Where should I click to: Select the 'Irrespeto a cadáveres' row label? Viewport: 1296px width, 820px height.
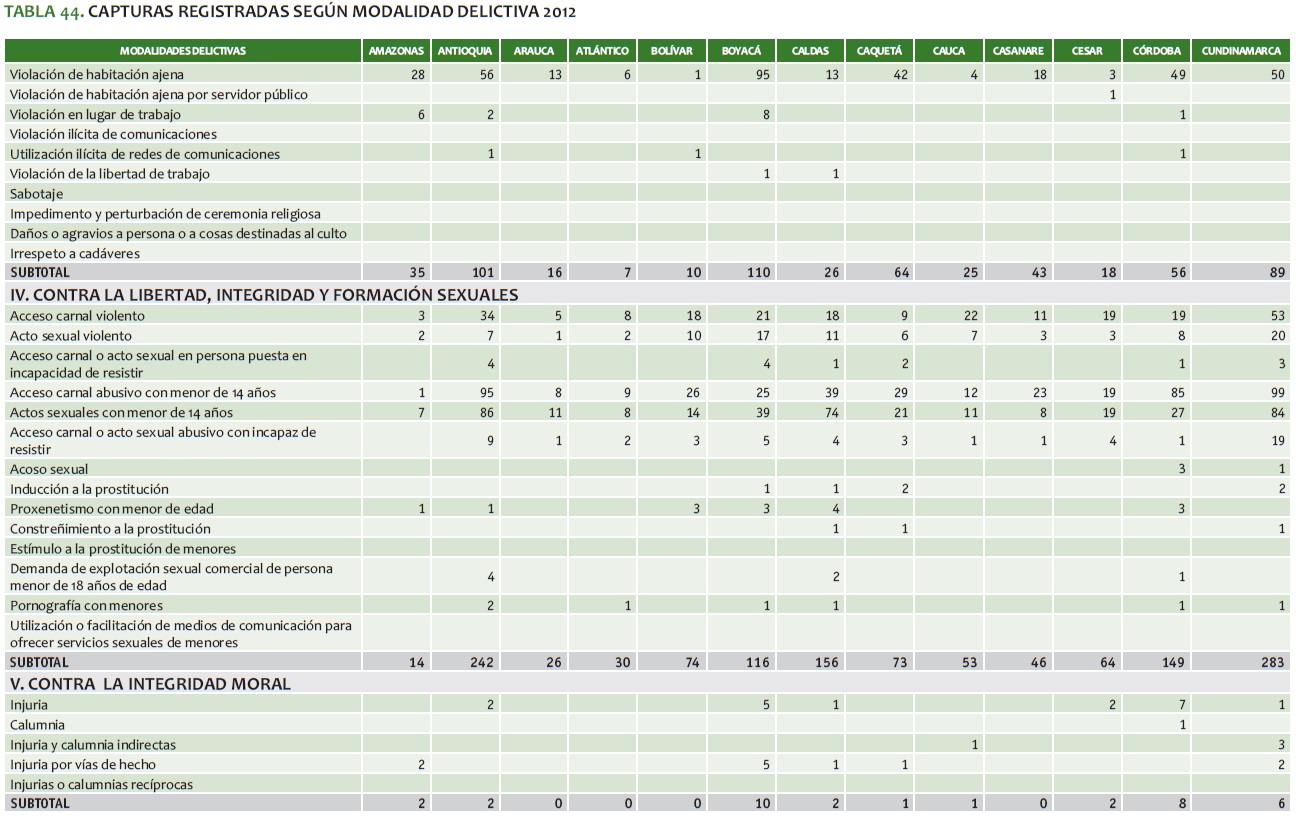tap(75, 254)
